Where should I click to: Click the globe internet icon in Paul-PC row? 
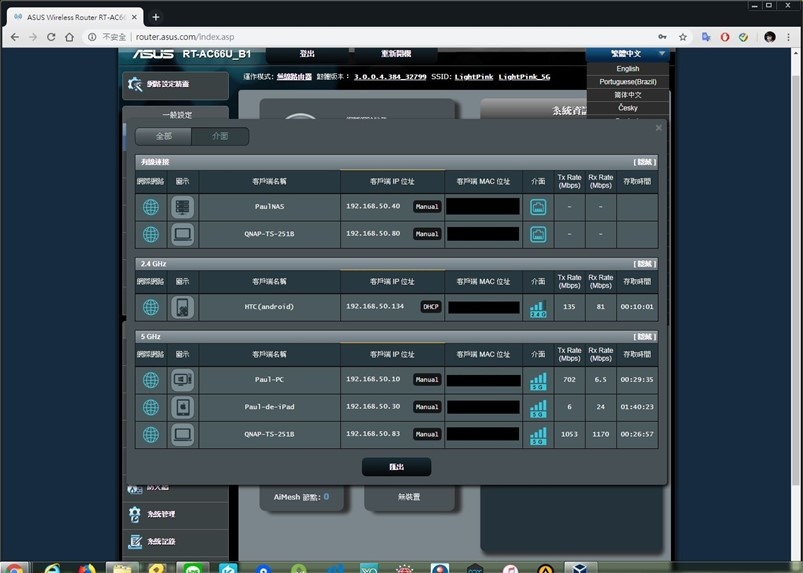(x=151, y=380)
